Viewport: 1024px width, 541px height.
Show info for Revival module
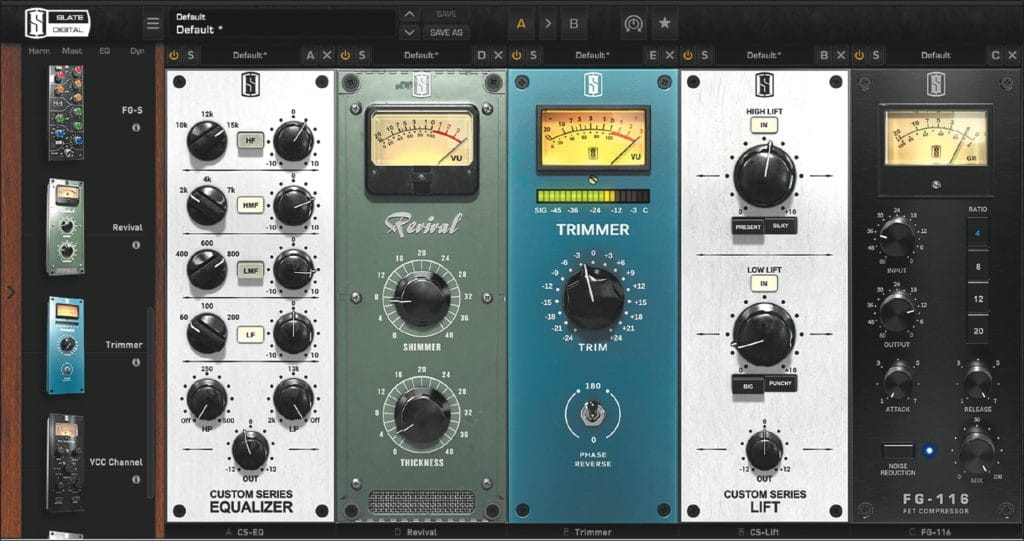click(x=136, y=245)
